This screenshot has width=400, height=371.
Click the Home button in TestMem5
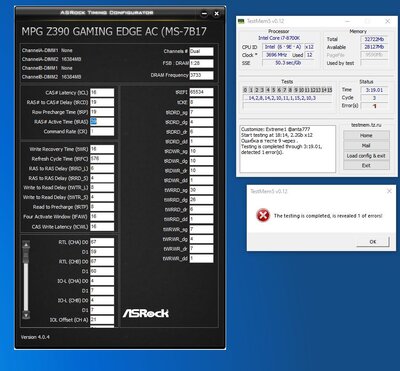(x=366, y=135)
